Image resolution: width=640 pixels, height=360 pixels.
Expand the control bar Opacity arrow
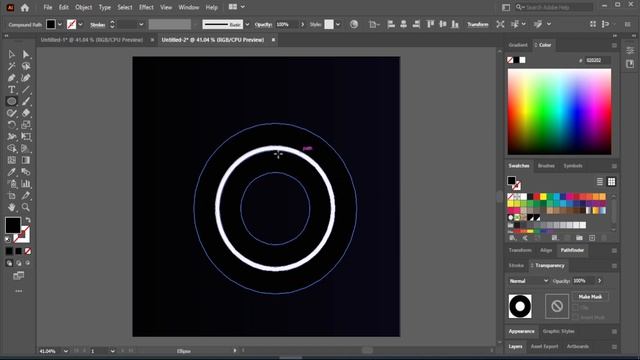point(302,24)
